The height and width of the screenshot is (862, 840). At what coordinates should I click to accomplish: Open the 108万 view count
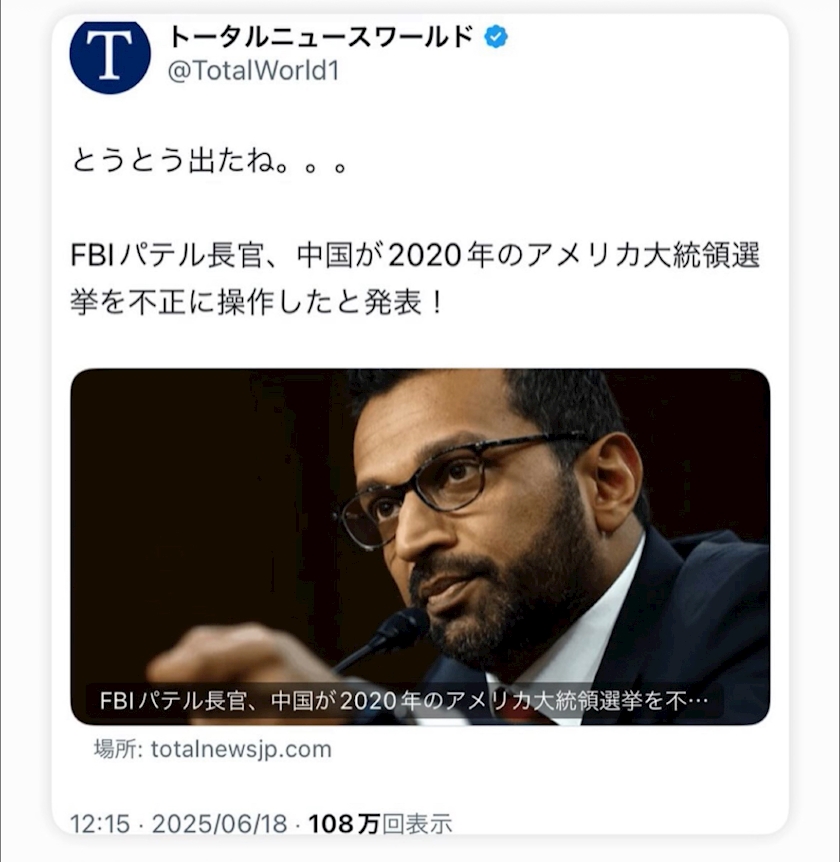point(344,824)
